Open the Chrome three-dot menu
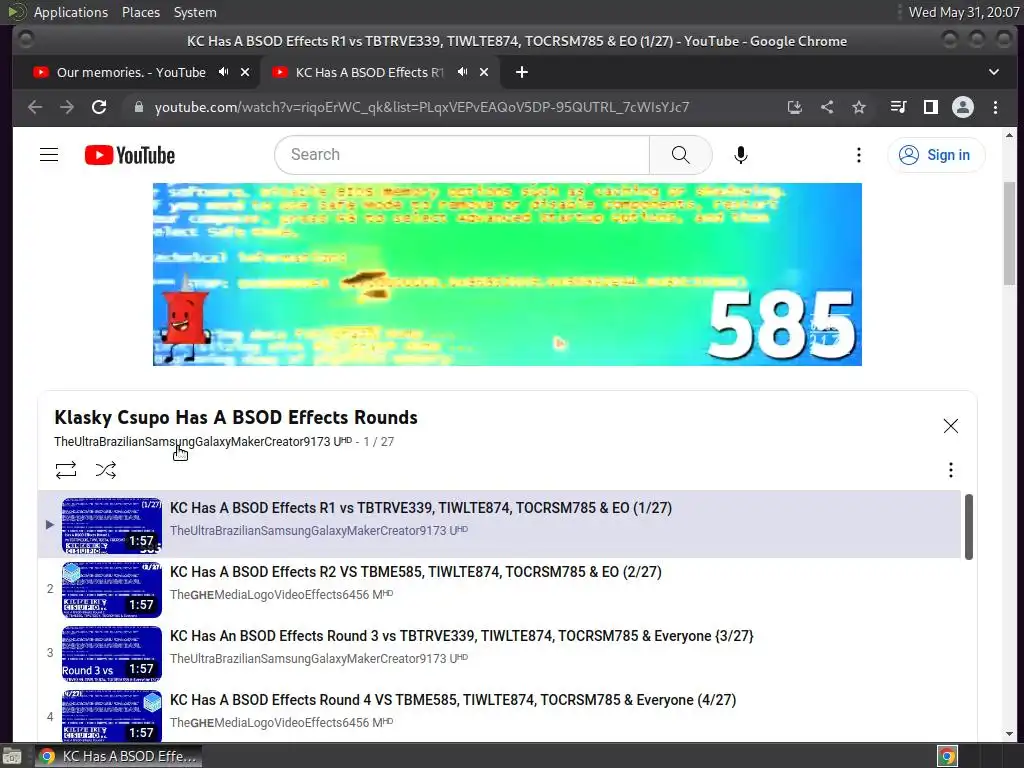 click(995, 107)
